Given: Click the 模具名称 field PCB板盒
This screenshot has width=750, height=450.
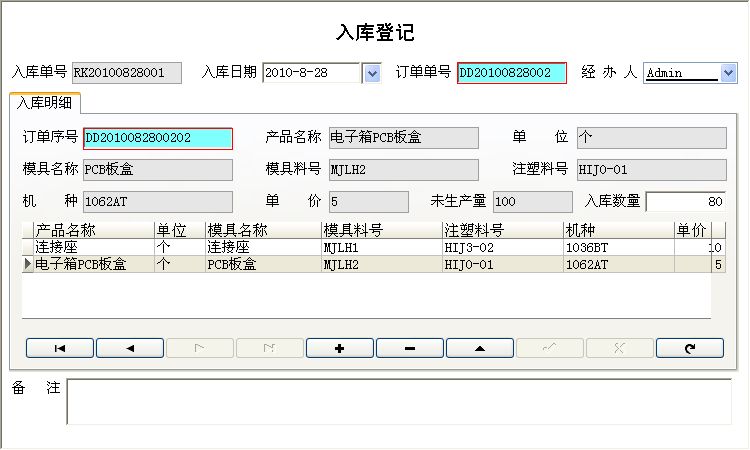Looking at the screenshot, I should 158,170.
